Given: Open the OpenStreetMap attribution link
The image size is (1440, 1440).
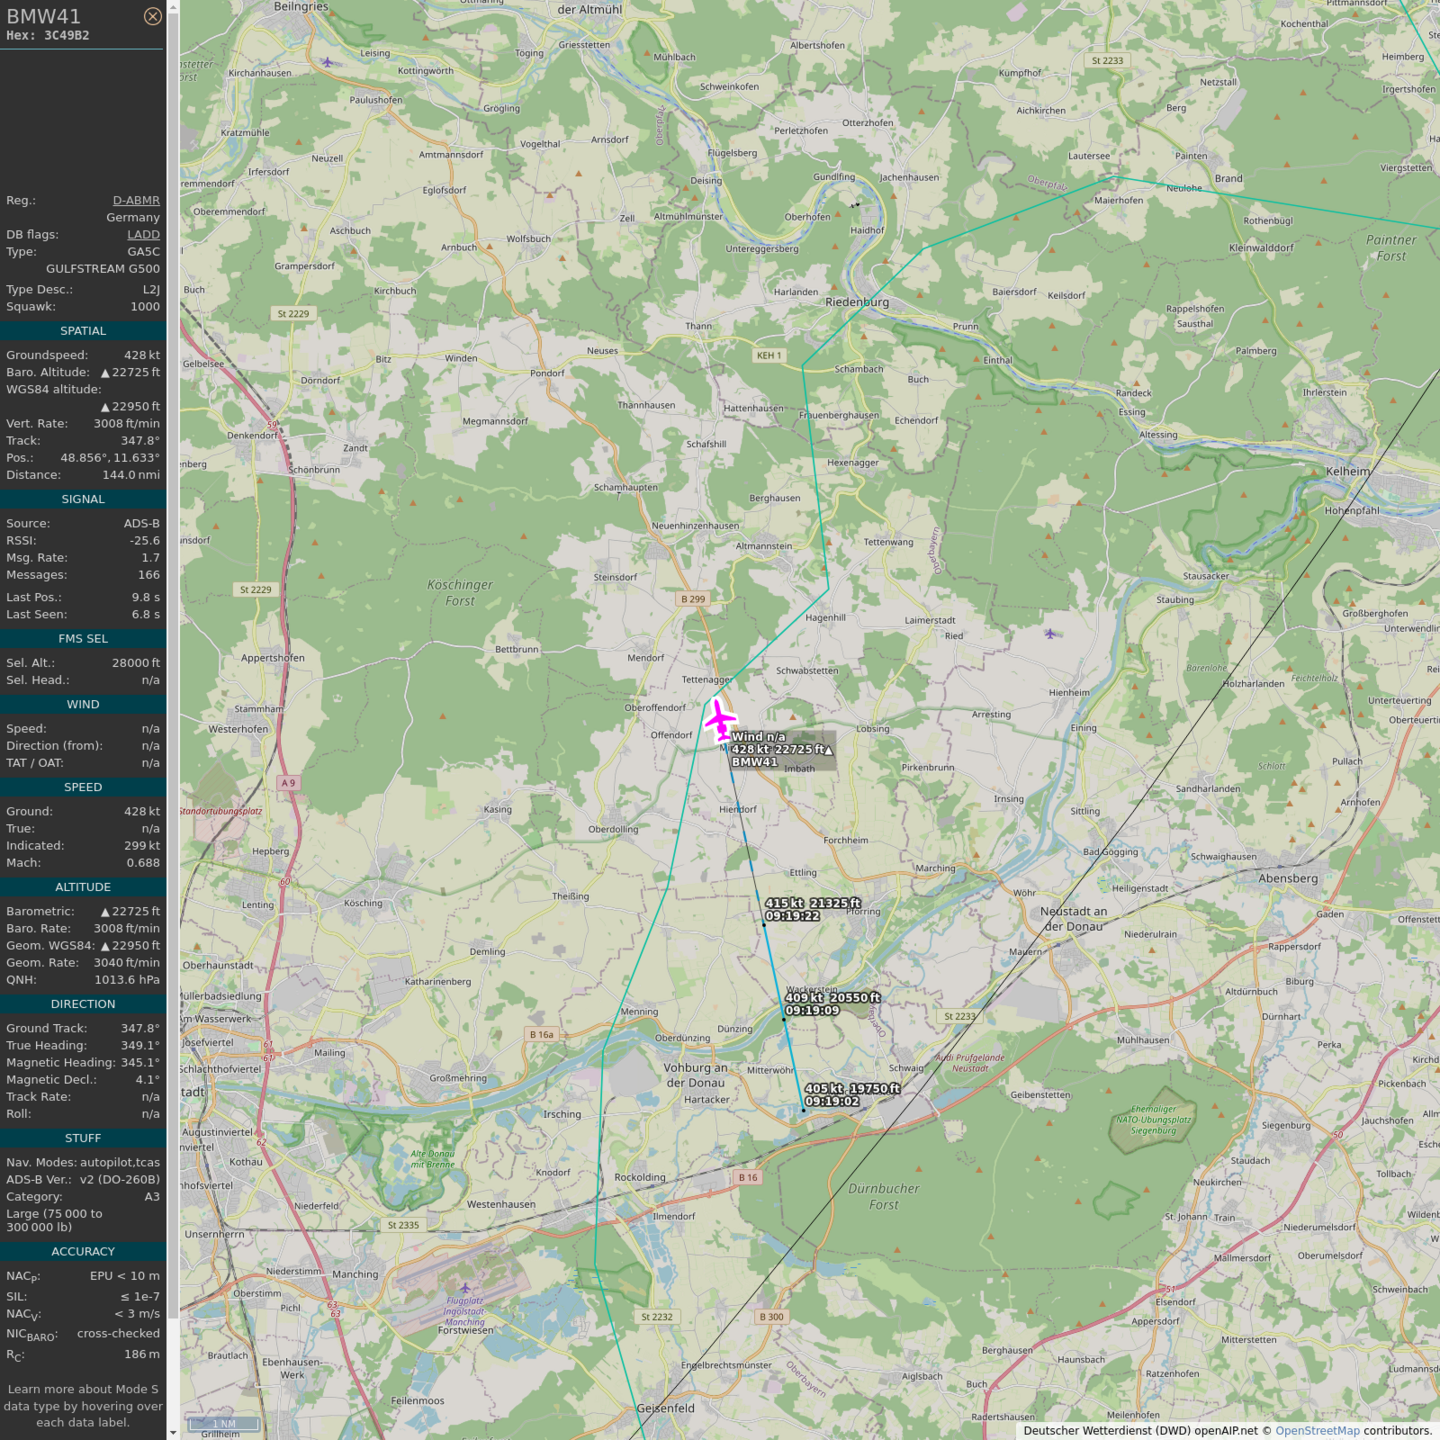Looking at the screenshot, I should (1317, 1430).
